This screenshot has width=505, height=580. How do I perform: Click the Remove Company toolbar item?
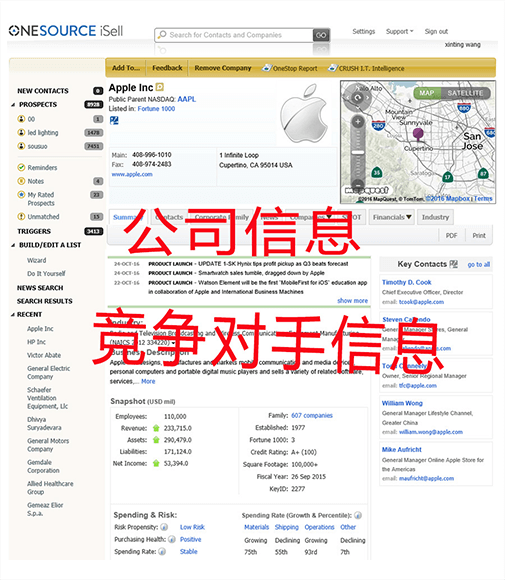point(223,68)
